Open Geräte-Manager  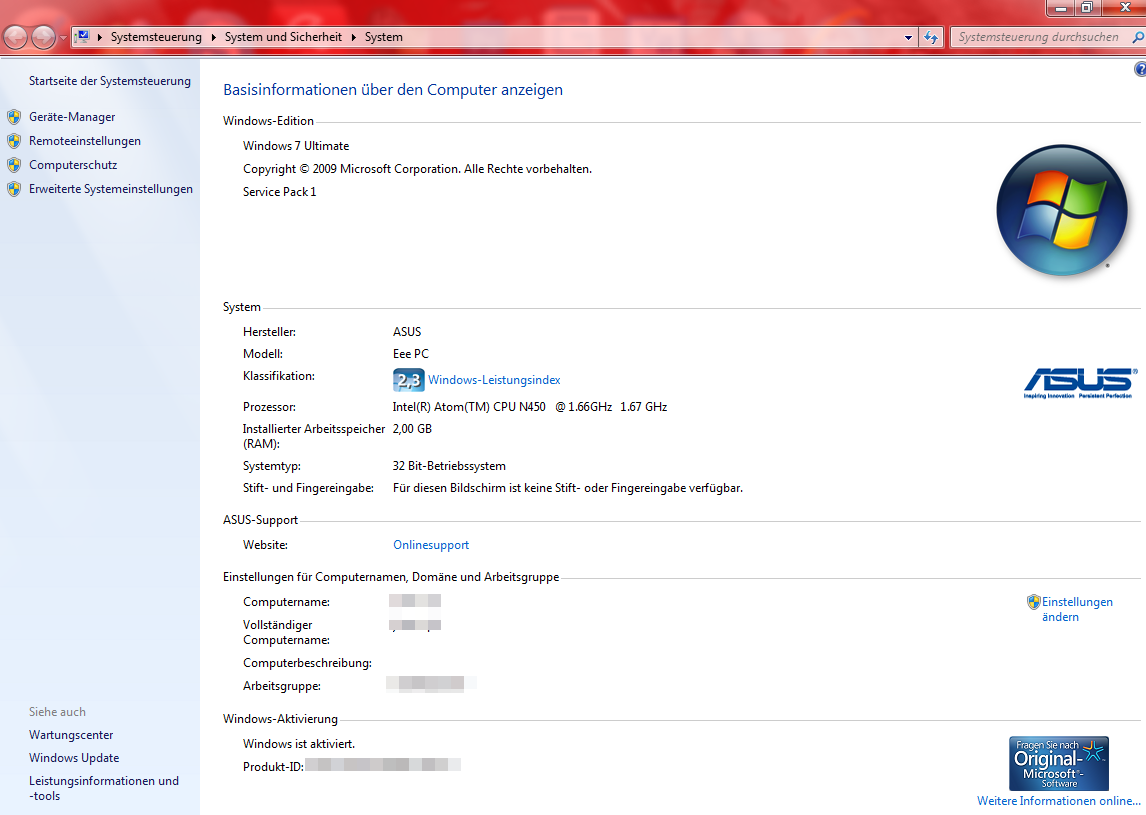pos(72,117)
